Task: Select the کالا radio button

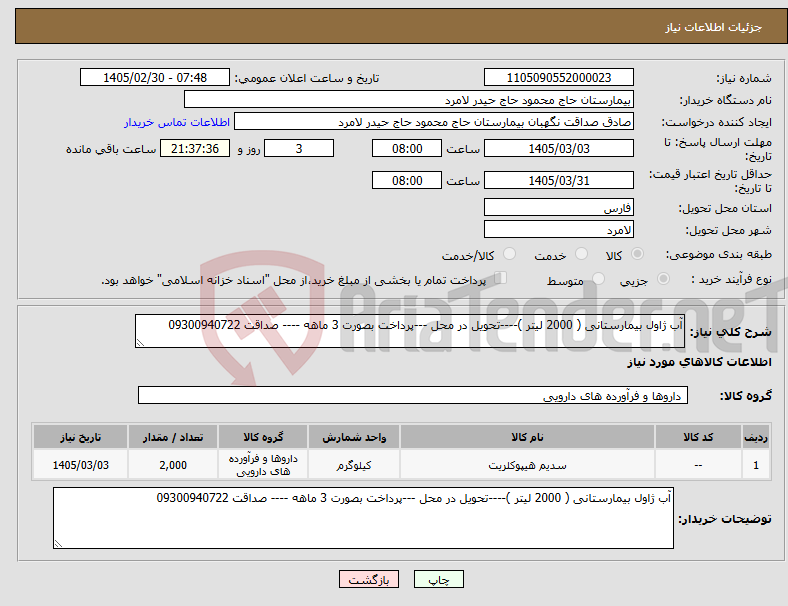Action: click(637, 254)
